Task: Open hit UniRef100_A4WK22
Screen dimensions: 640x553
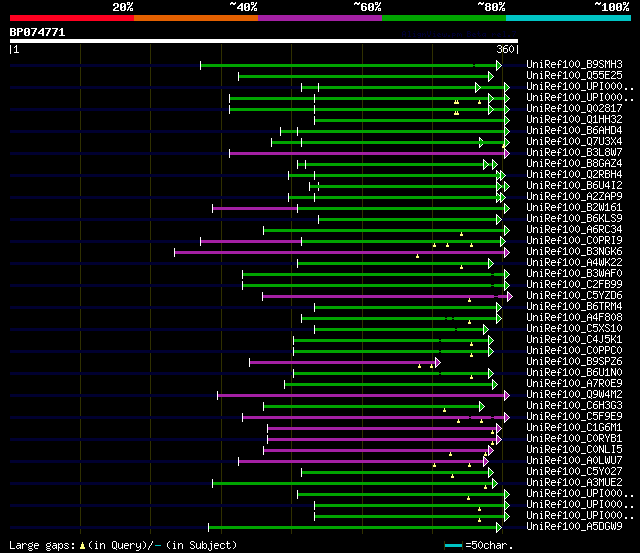Action: (574, 262)
